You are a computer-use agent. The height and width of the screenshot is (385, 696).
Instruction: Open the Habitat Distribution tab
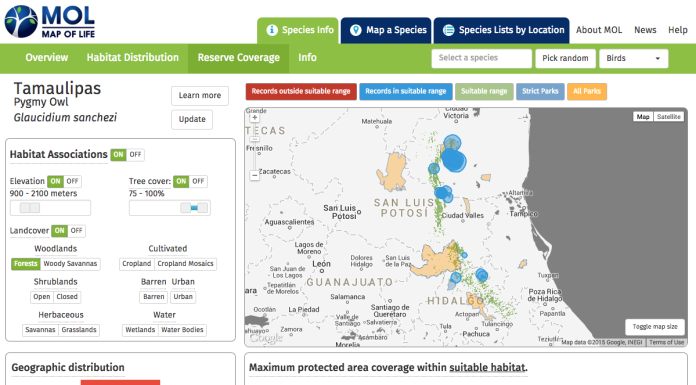pos(133,58)
